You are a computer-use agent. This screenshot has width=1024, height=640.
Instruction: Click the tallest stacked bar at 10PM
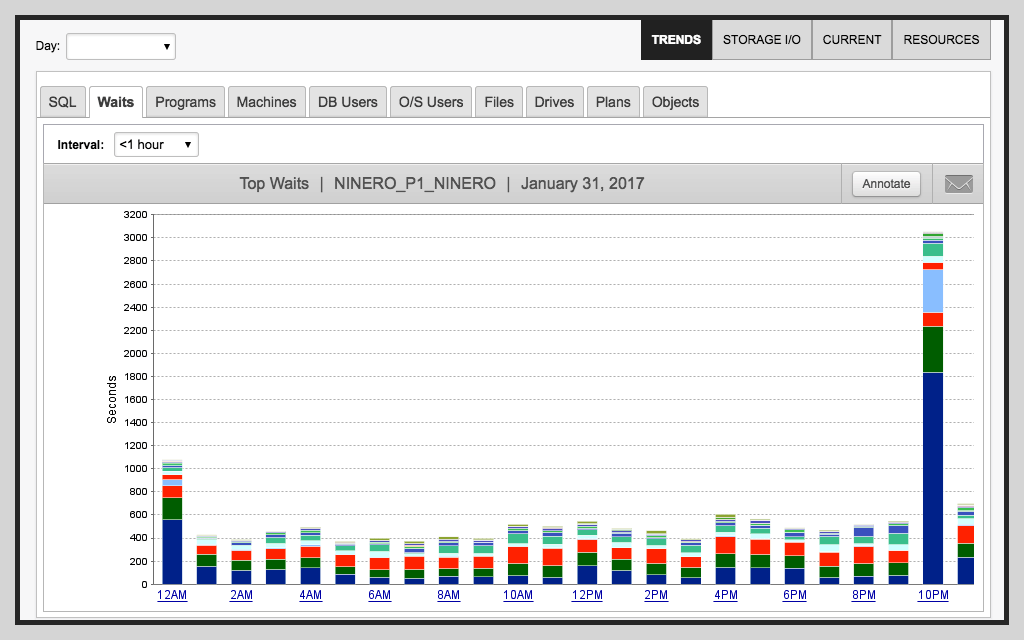[932, 400]
